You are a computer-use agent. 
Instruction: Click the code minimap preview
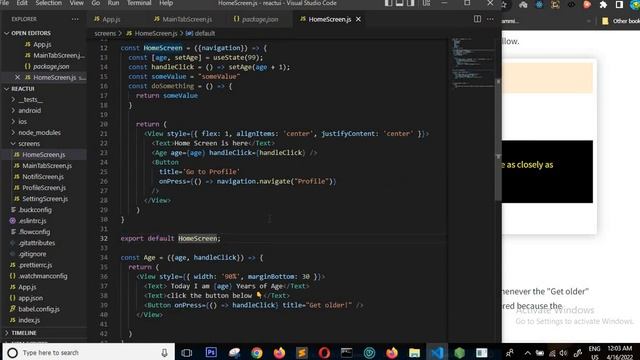473,63
